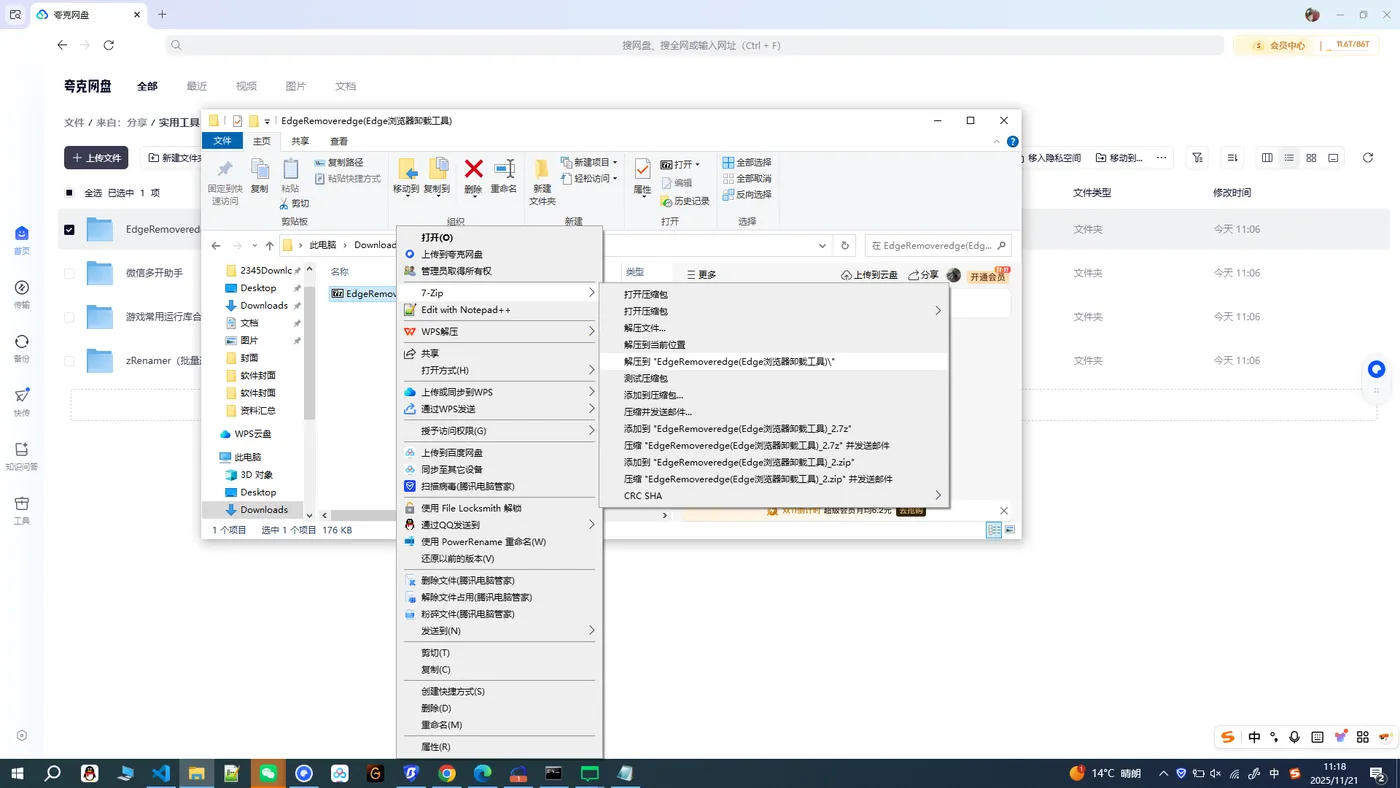Open Visual Studio Code from the taskbar

[161, 773]
